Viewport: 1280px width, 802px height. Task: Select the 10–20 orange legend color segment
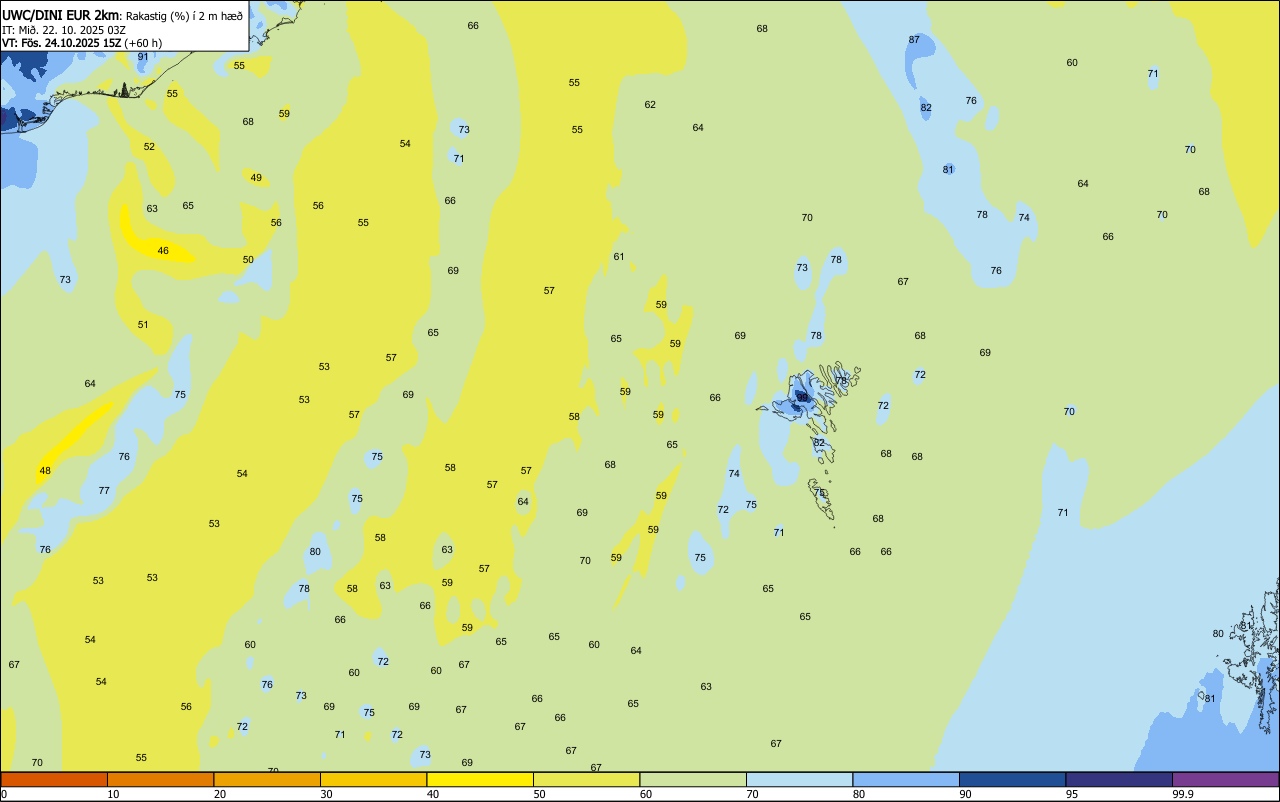click(x=160, y=779)
